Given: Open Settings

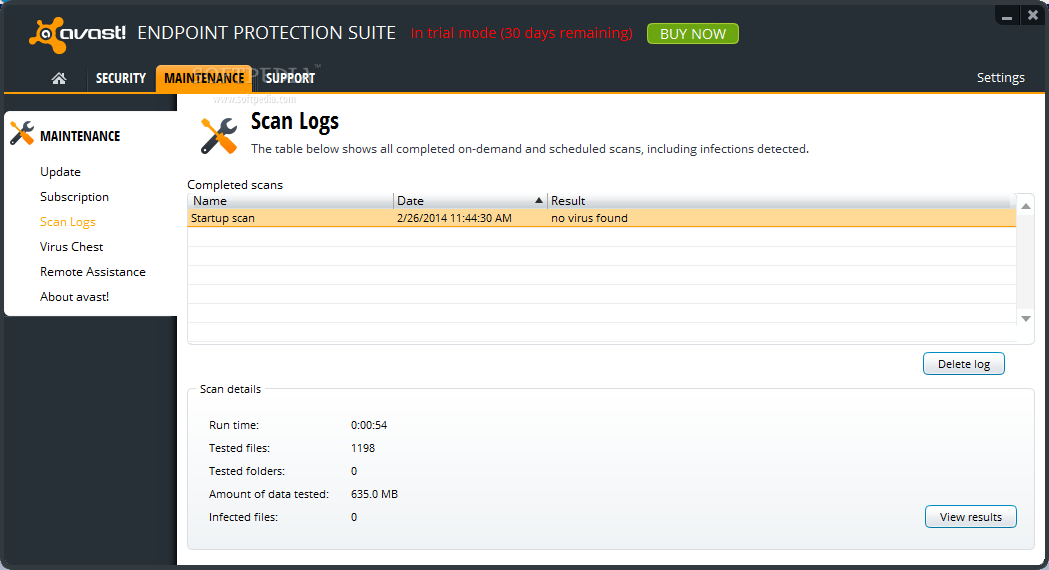Looking at the screenshot, I should pos(1000,78).
